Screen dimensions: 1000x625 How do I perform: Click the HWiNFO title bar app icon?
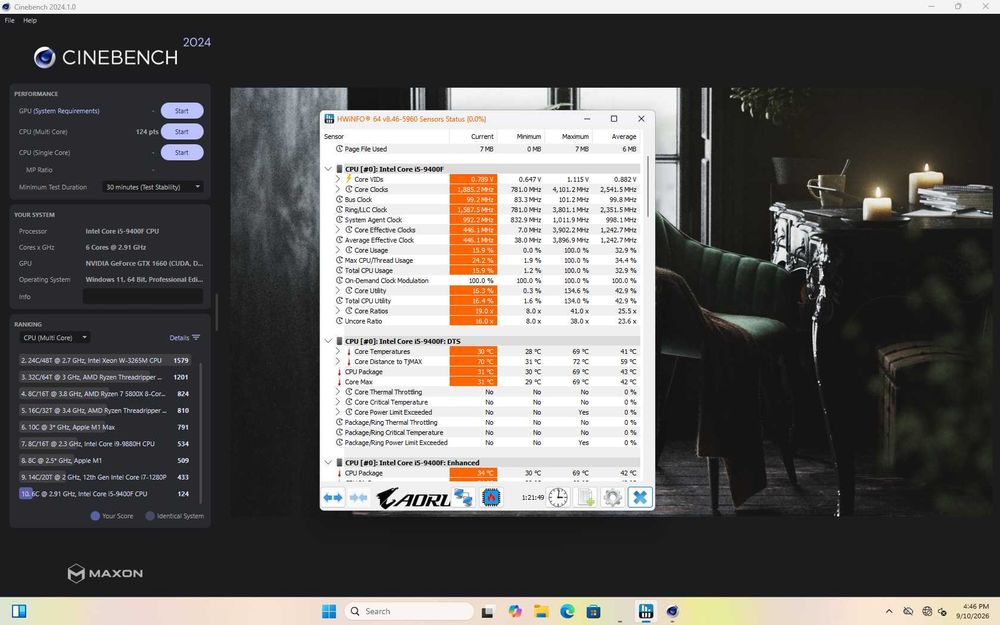point(329,119)
